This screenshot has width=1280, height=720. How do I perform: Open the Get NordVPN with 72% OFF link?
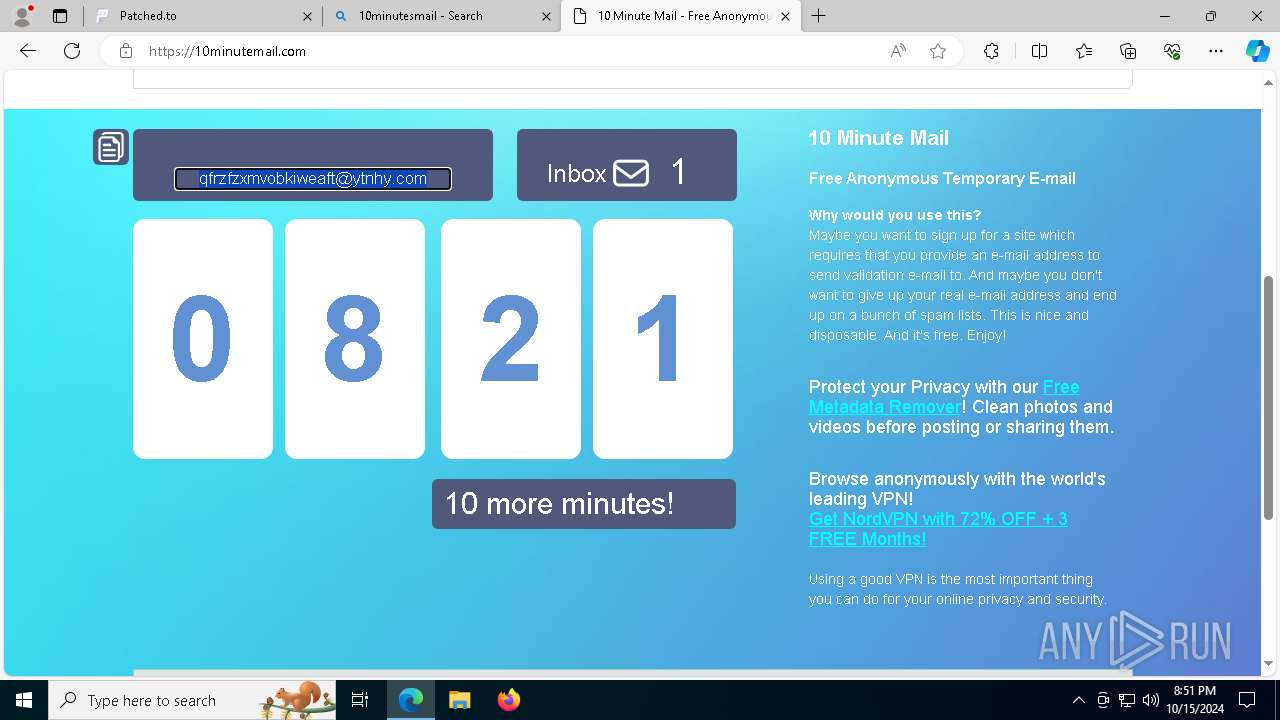tap(938, 529)
